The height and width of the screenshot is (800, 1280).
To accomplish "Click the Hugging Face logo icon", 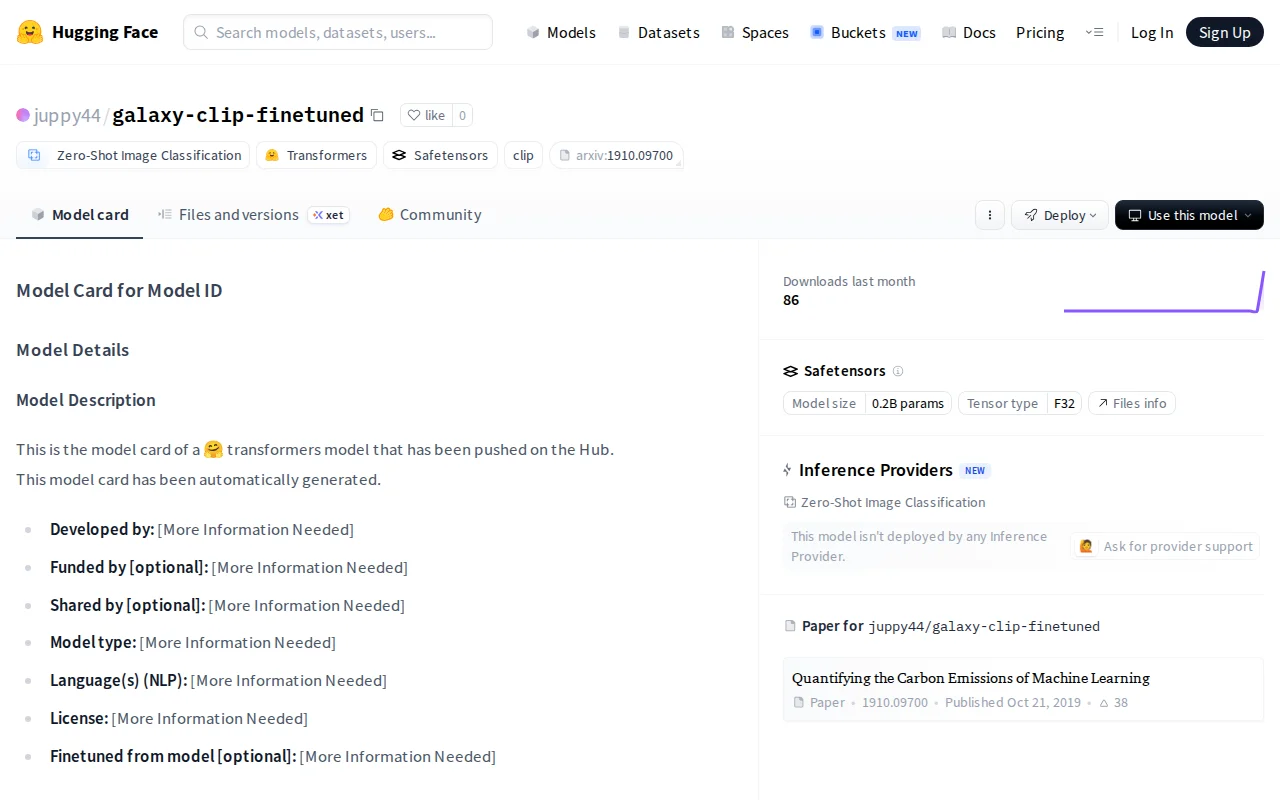I will click(x=30, y=32).
